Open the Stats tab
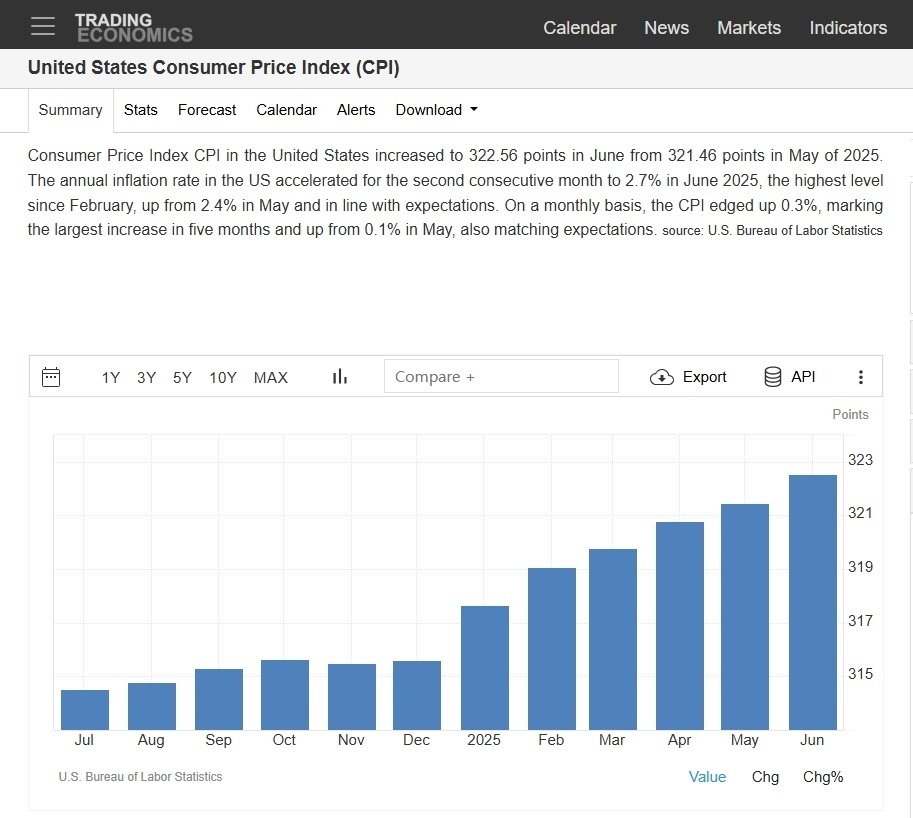Image resolution: width=913 pixels, height=818 pixels. tap(140, 110)
